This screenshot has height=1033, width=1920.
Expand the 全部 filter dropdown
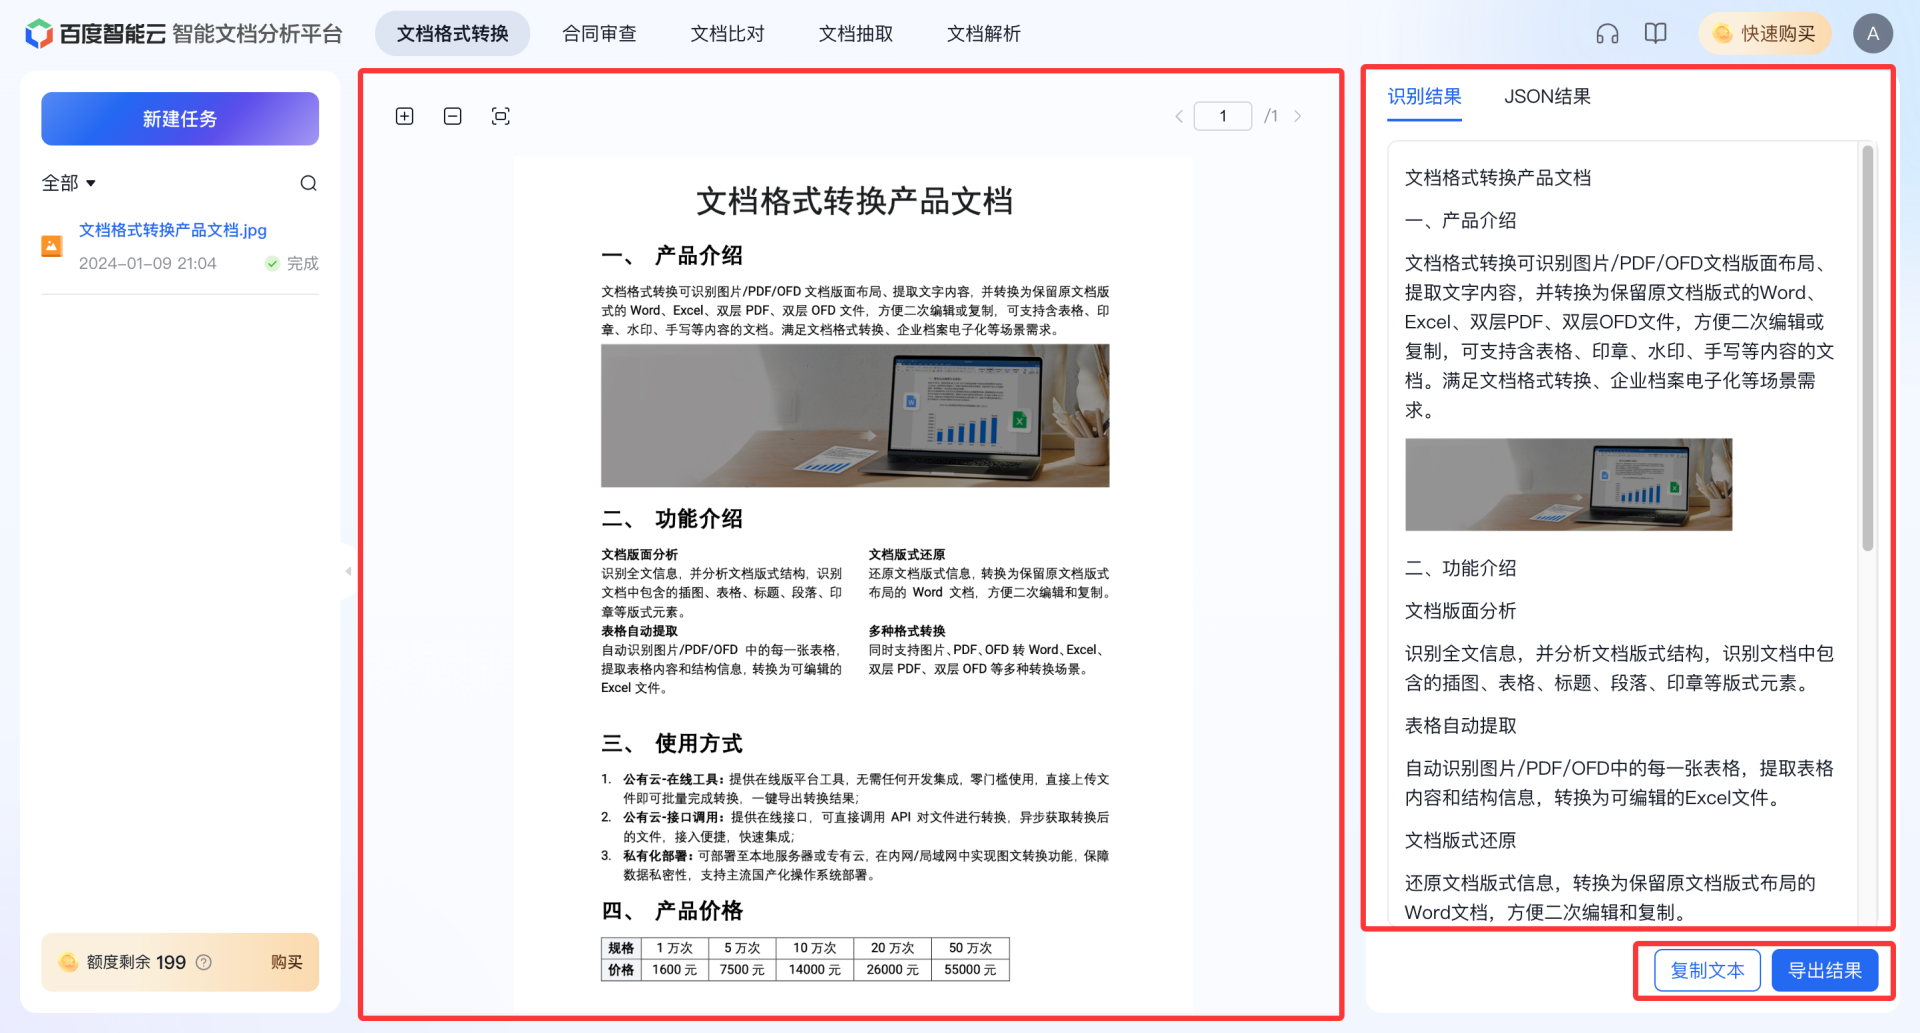[68, 183]
